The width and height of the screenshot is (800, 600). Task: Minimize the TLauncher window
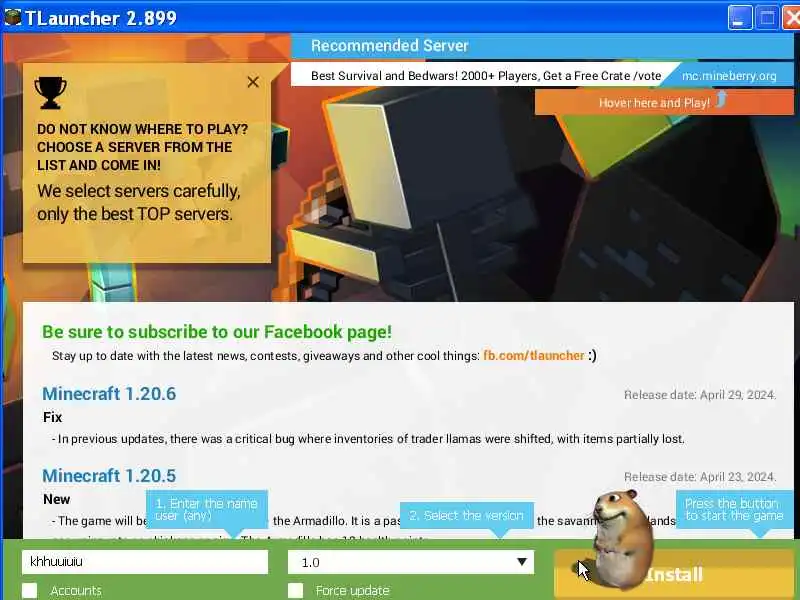click(x=740, y=18)
